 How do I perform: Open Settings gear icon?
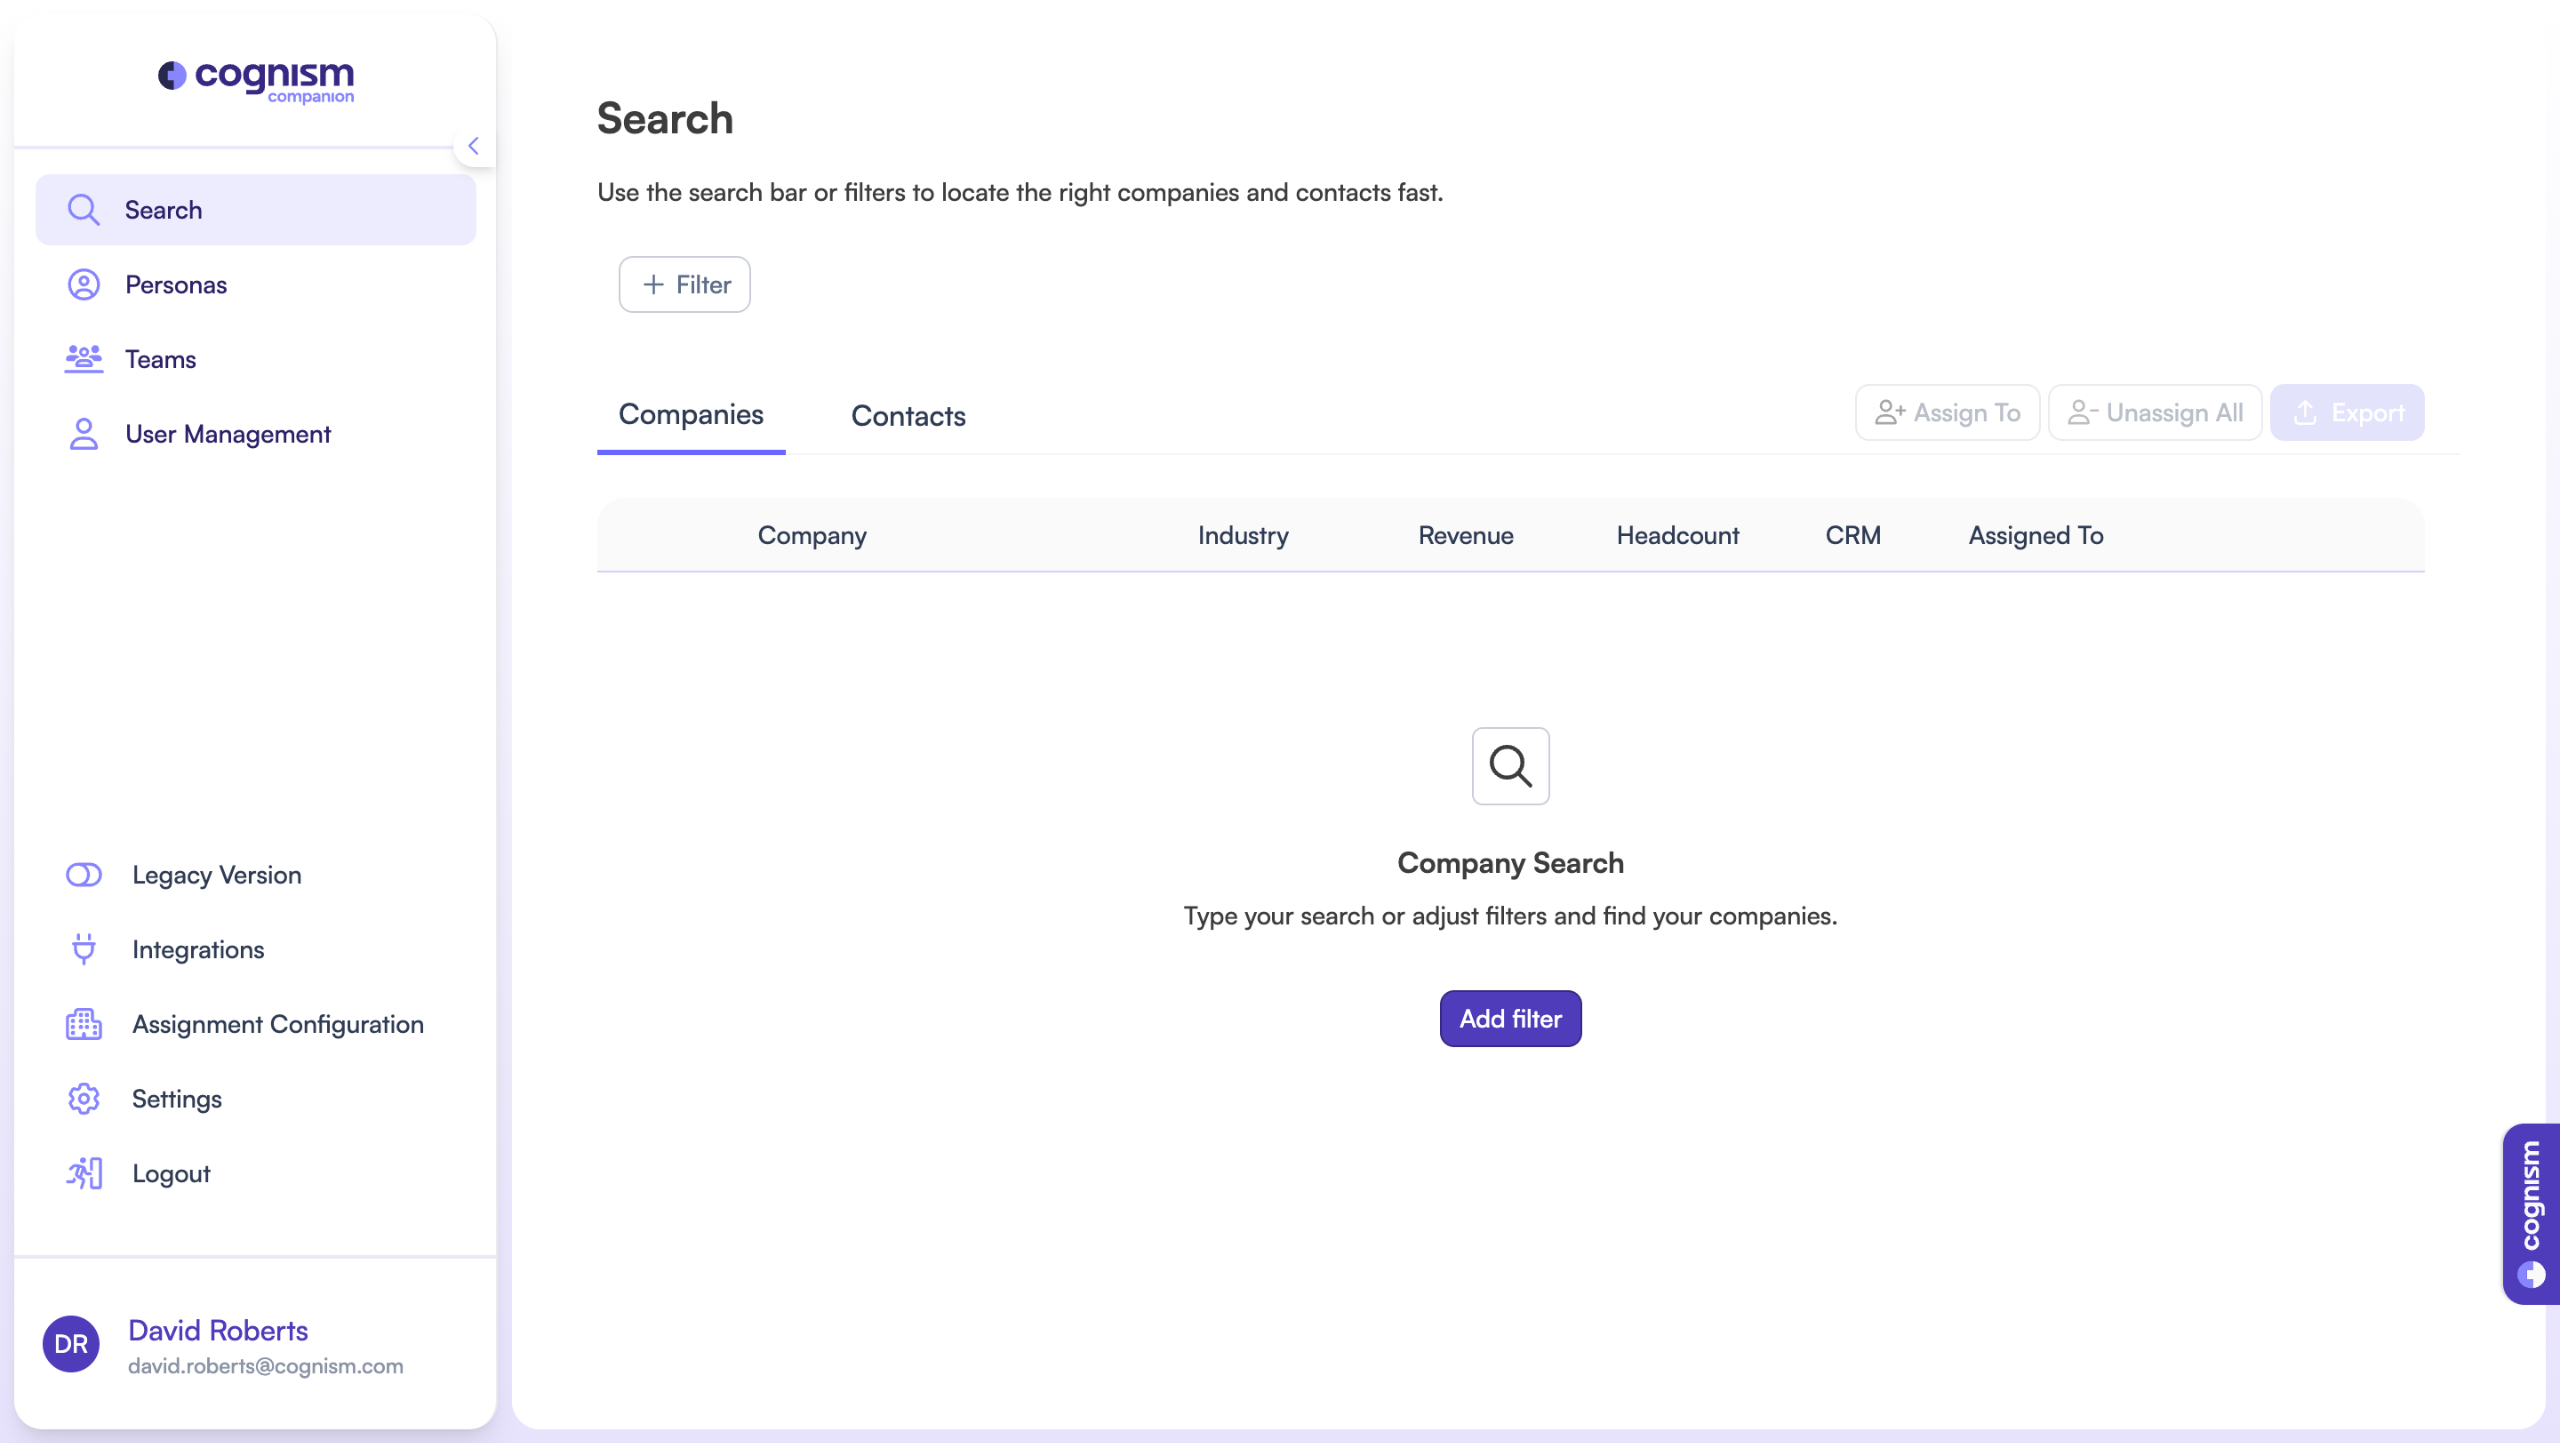click(84, 1099)
